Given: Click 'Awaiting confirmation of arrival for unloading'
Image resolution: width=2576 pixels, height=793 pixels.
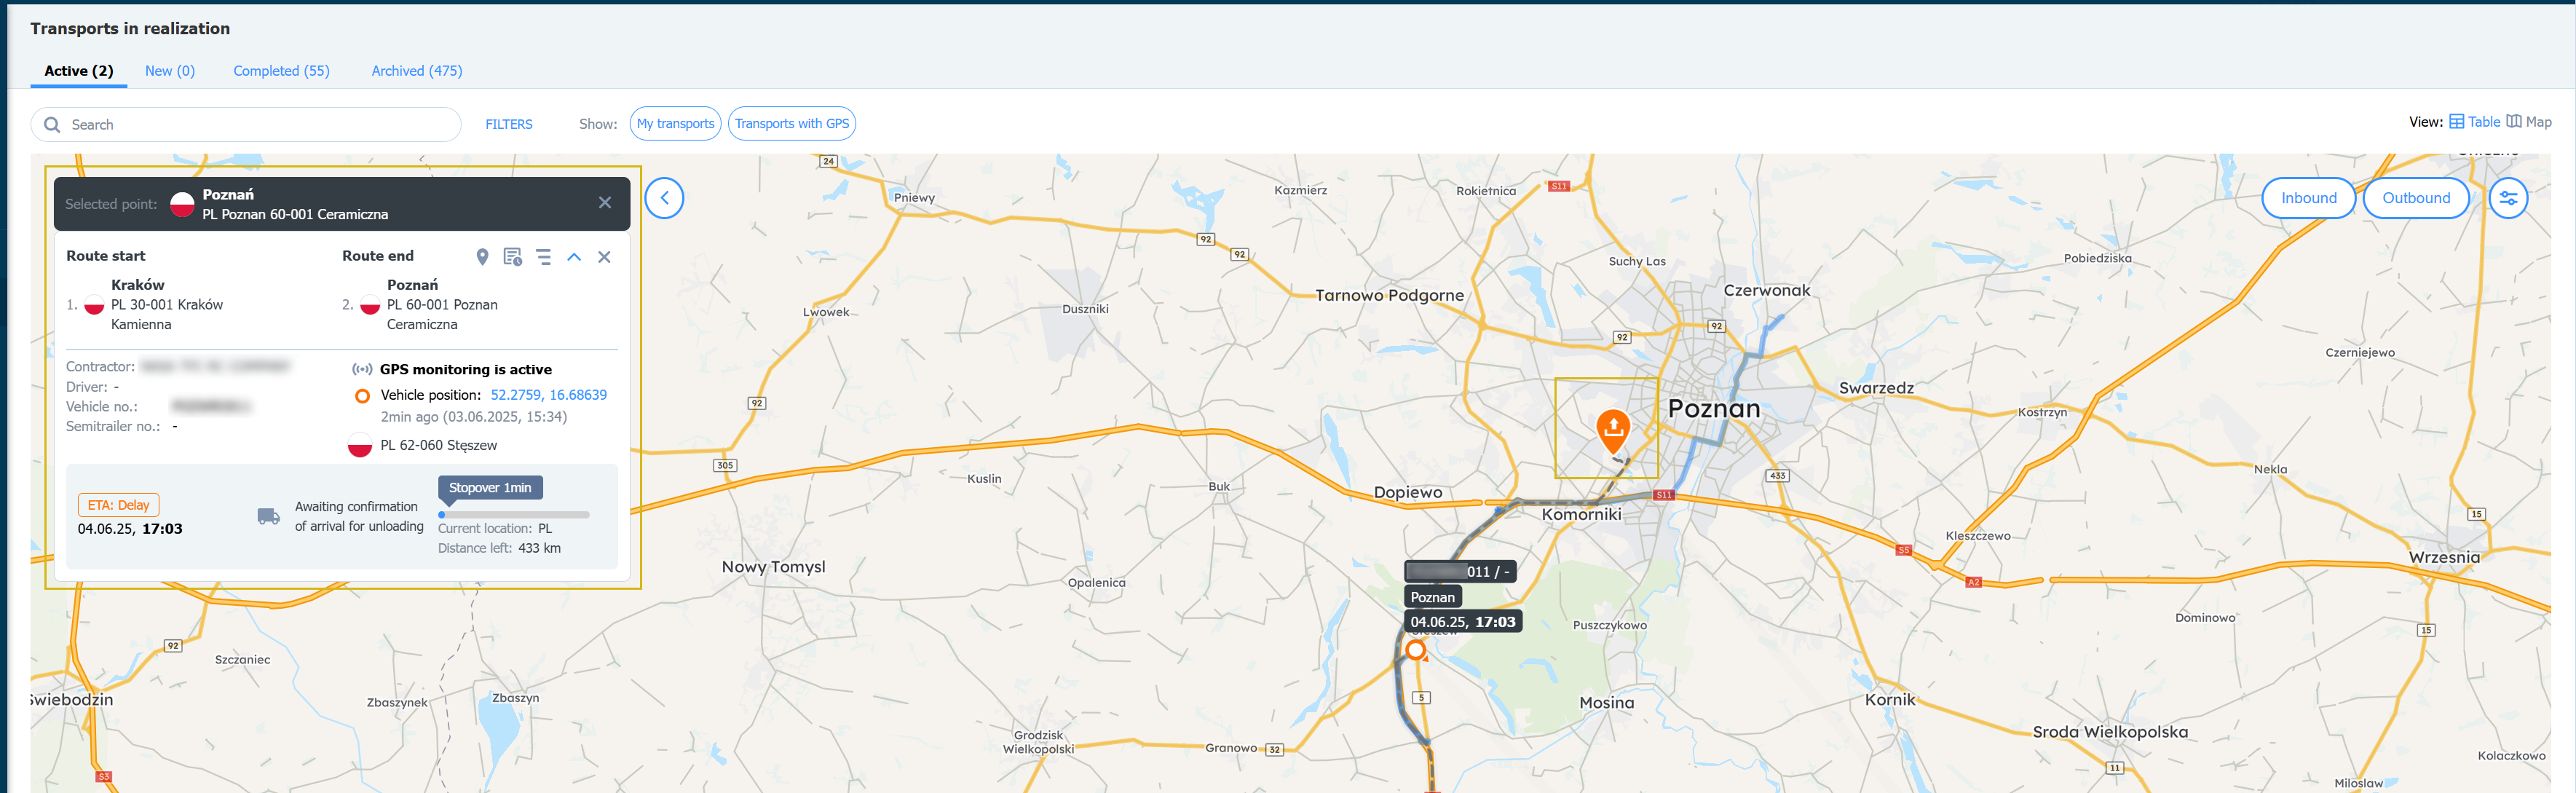Looking at the screenshot, I should pos(359,516).
